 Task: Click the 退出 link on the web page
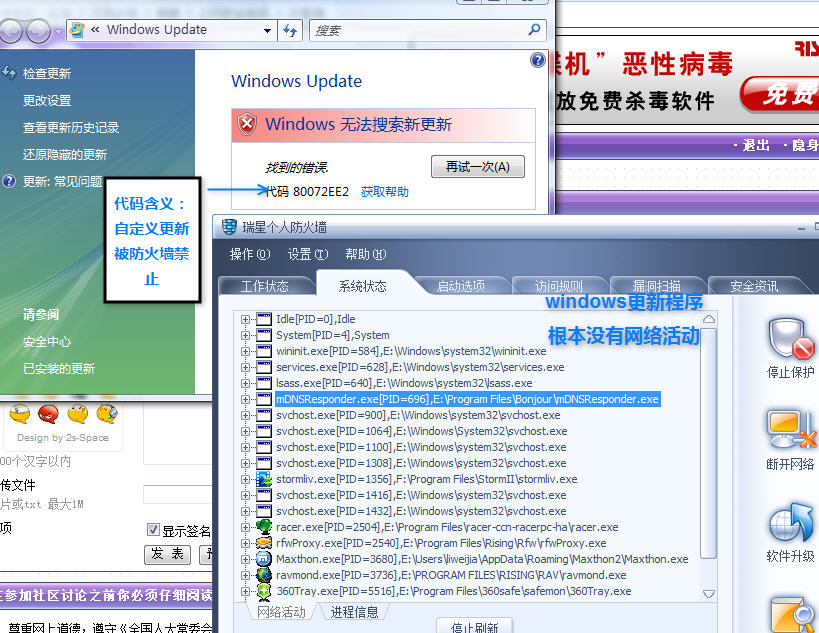point(756,145)
